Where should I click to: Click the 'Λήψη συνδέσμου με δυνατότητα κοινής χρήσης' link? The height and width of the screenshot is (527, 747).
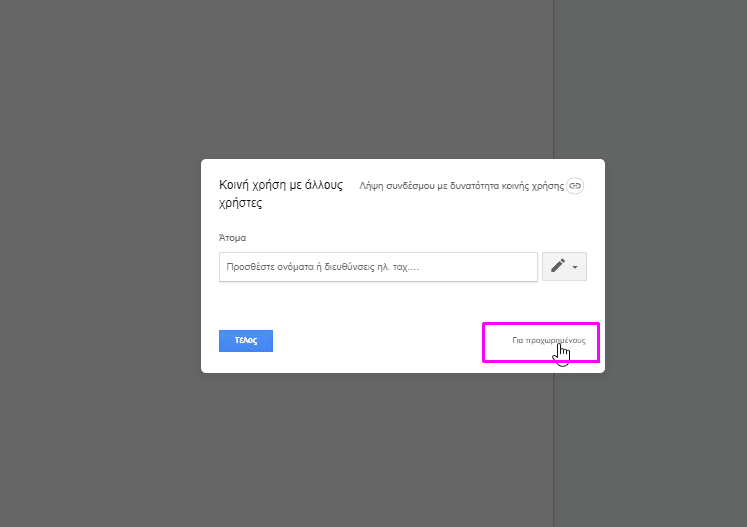click(x=461, y=186)
